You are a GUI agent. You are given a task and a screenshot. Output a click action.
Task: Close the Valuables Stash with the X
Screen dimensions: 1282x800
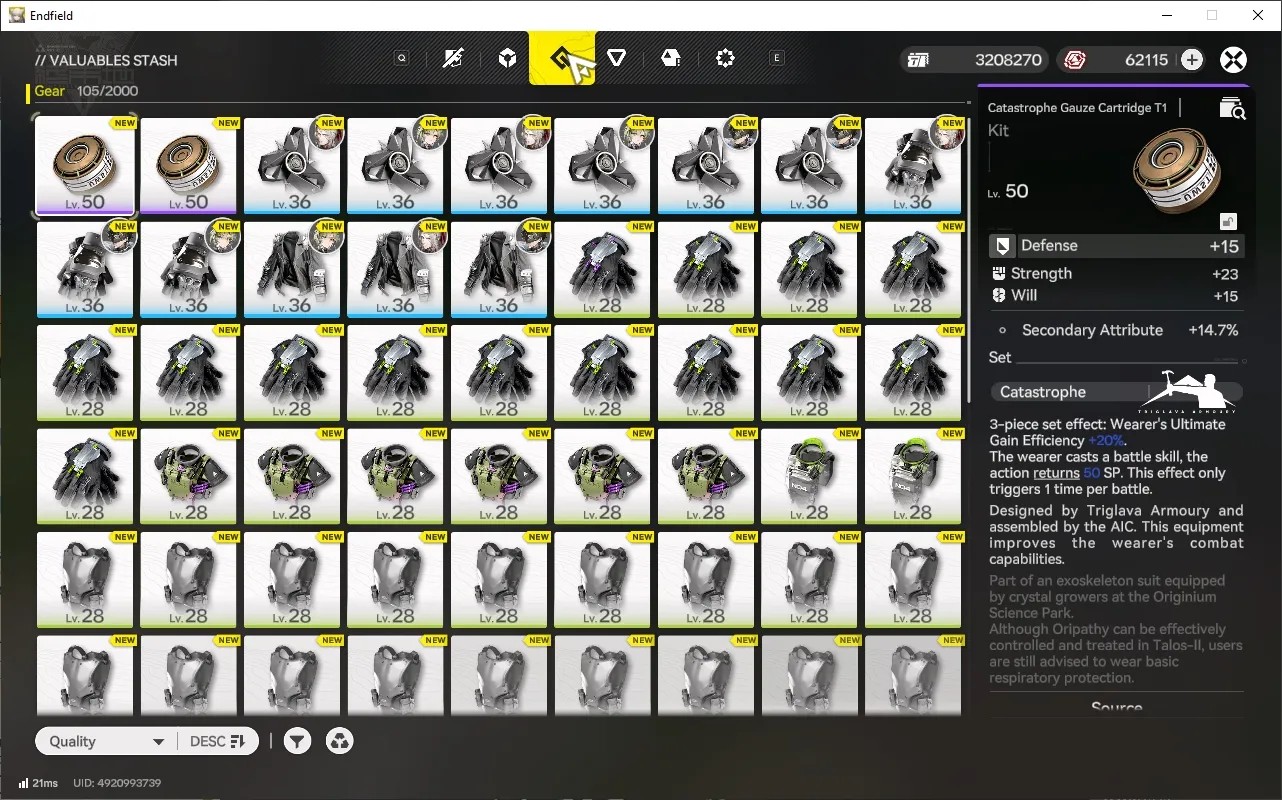1234,60
